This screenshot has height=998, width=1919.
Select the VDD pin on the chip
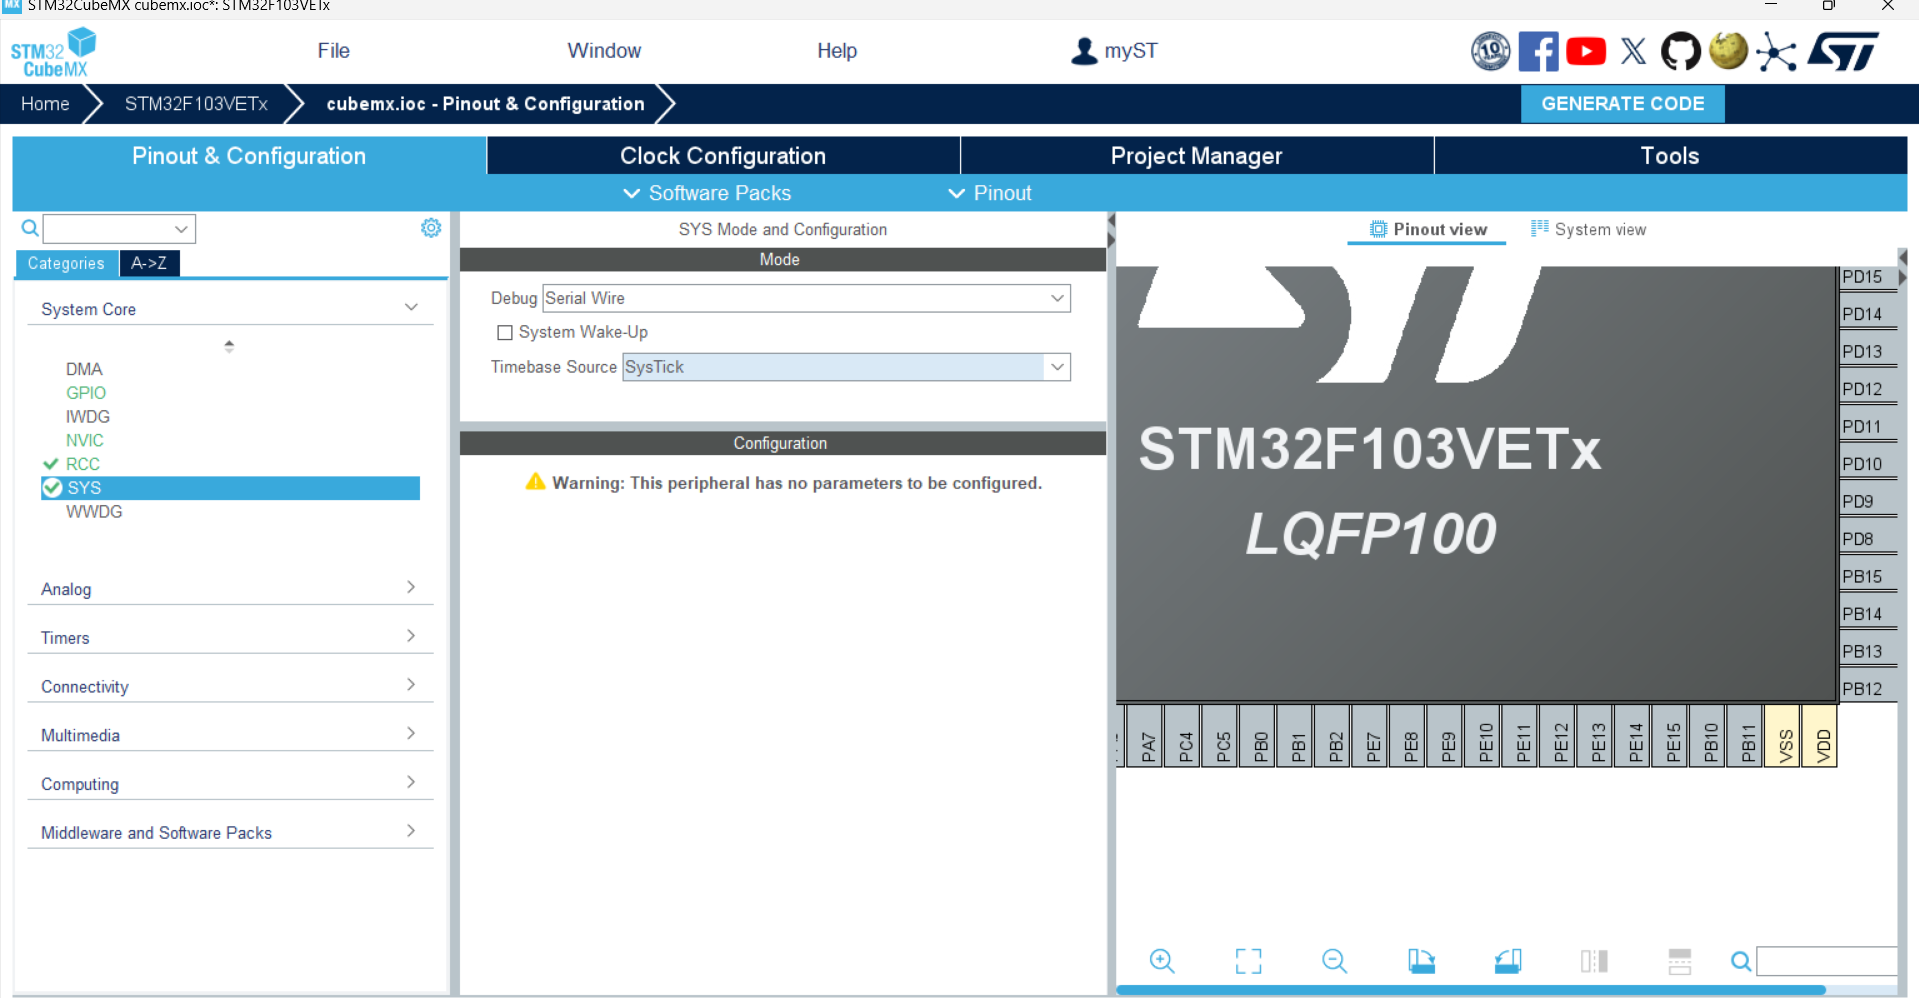coord(1821,736)
